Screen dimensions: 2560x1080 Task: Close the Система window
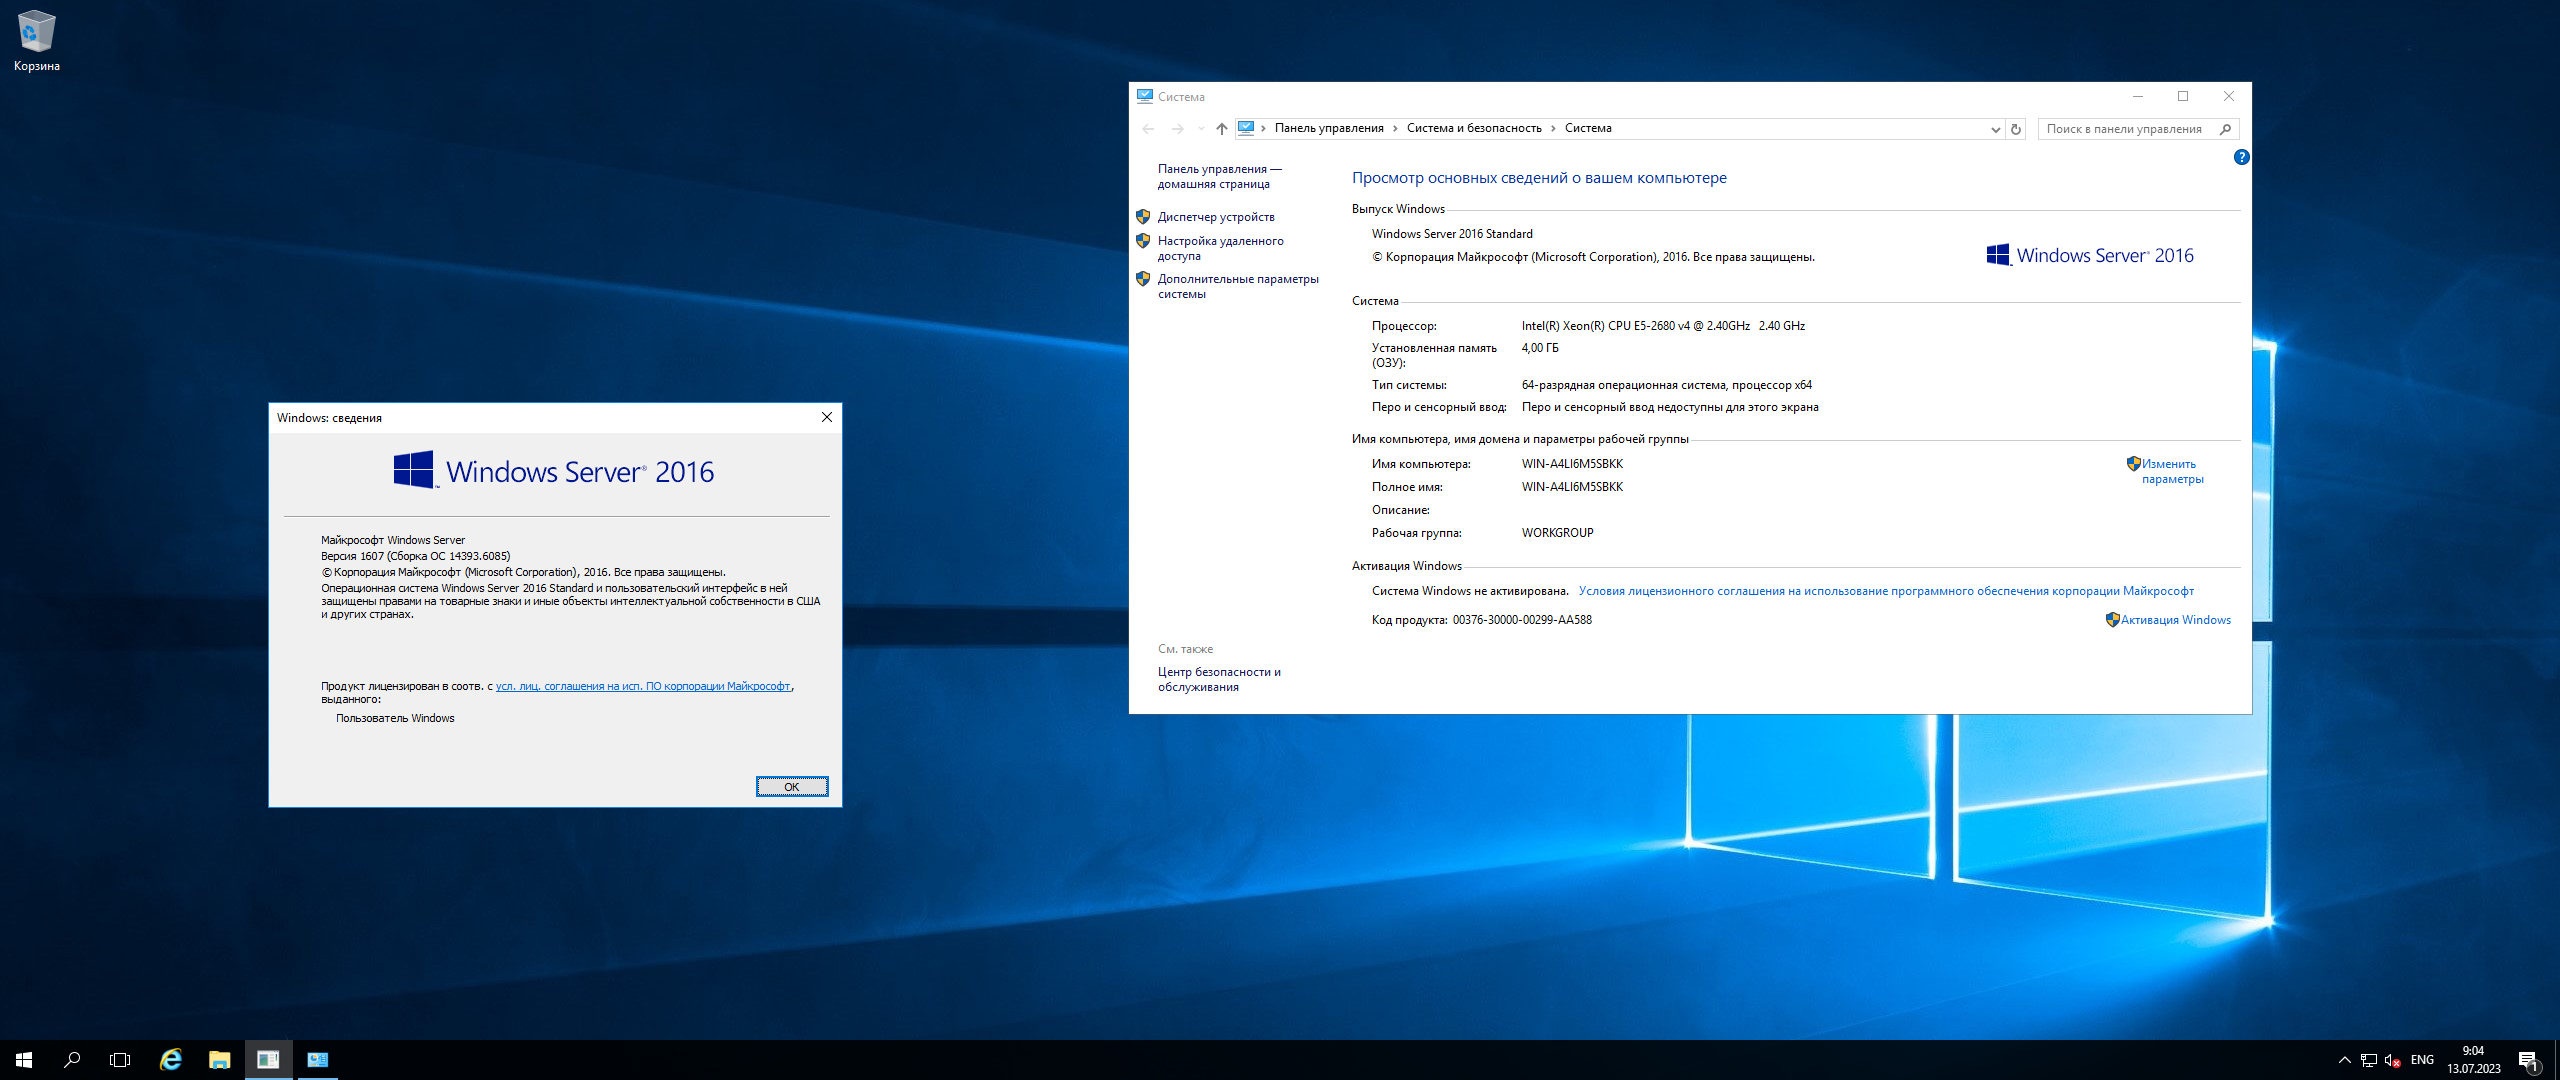2228,96
